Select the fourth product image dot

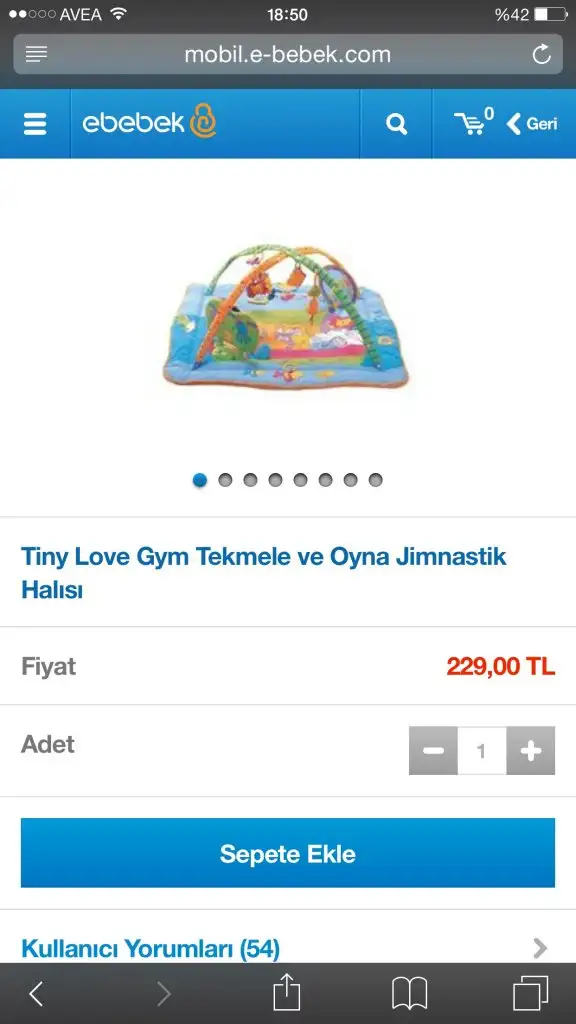(276, 480)
